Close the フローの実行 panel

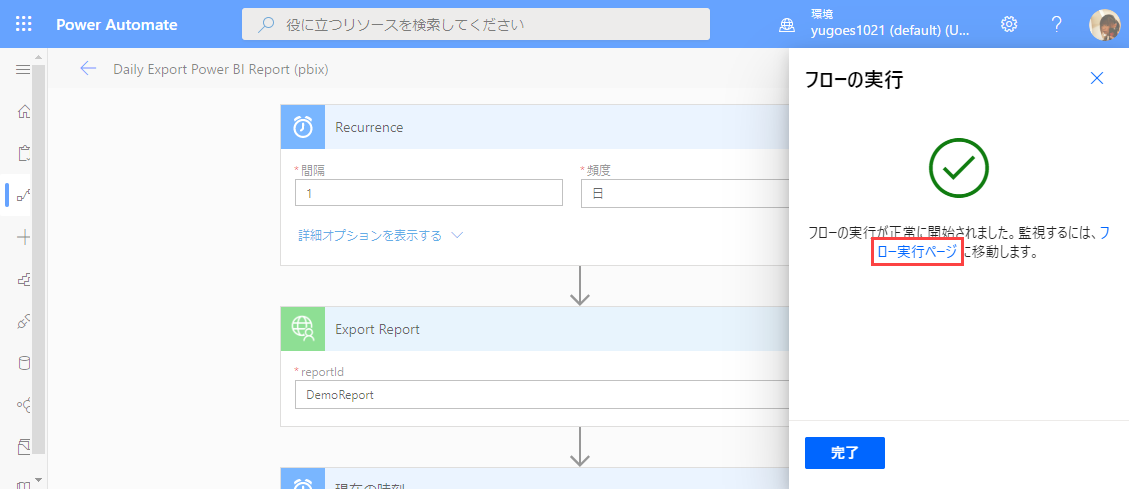pos(1097,78)
